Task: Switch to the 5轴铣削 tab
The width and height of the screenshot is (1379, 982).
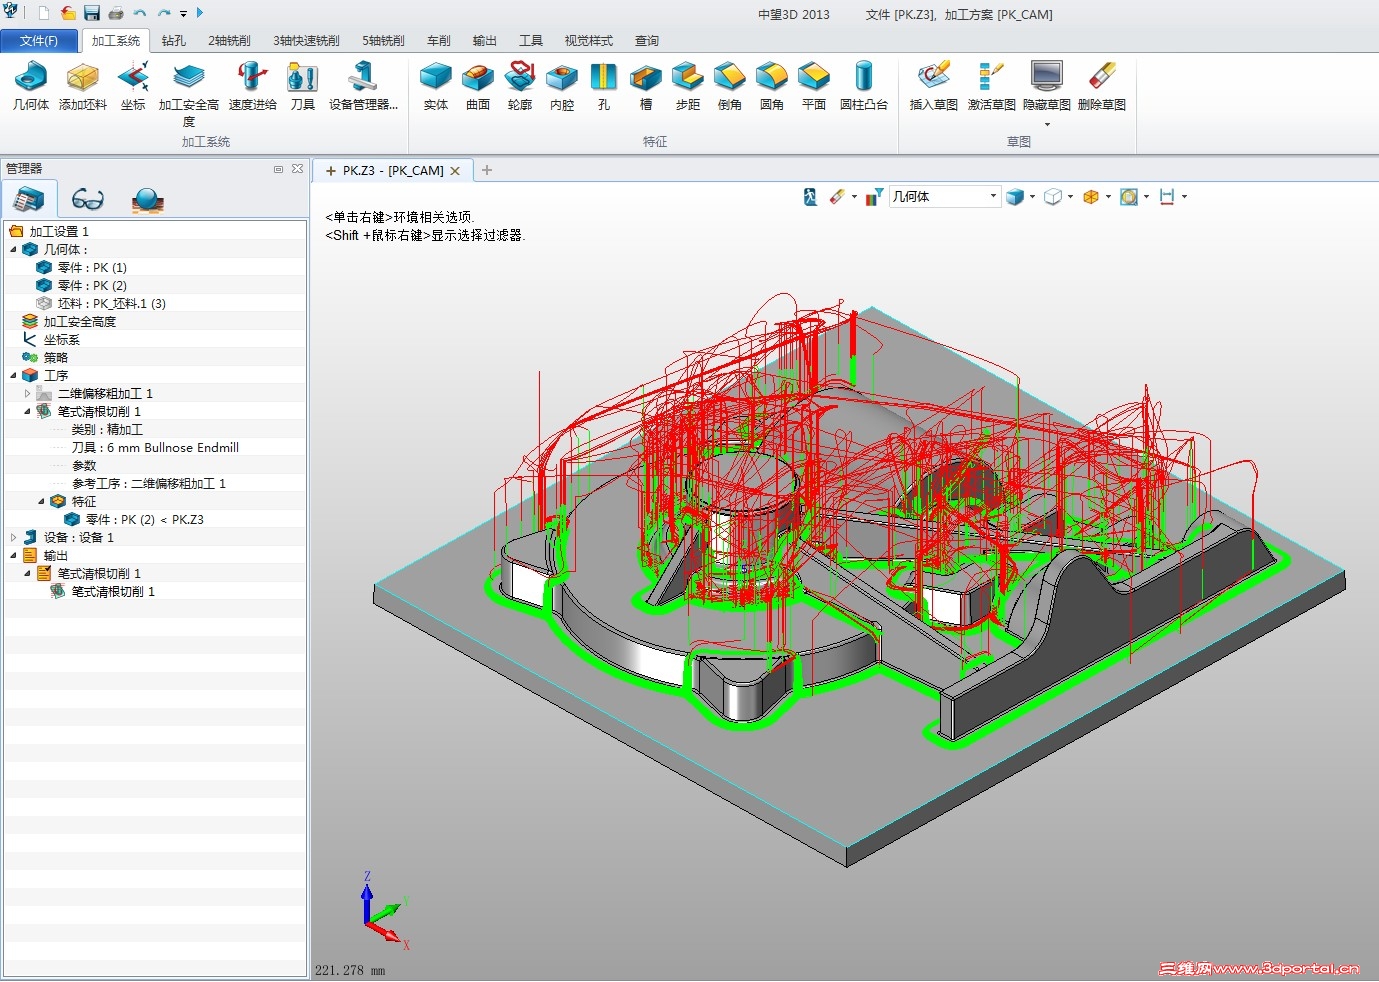Action: [x=383, y=41]
